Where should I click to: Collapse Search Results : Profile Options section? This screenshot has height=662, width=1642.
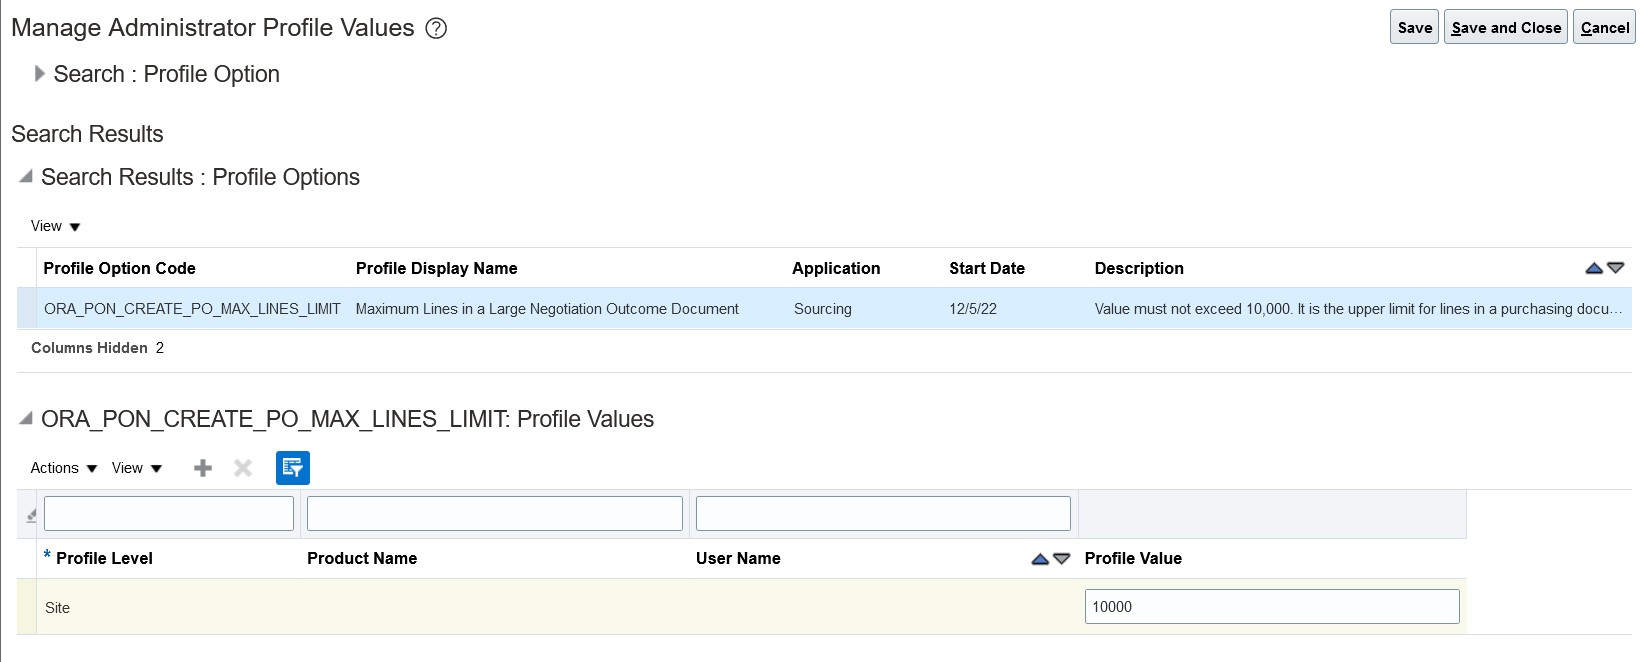click(26, 177)
